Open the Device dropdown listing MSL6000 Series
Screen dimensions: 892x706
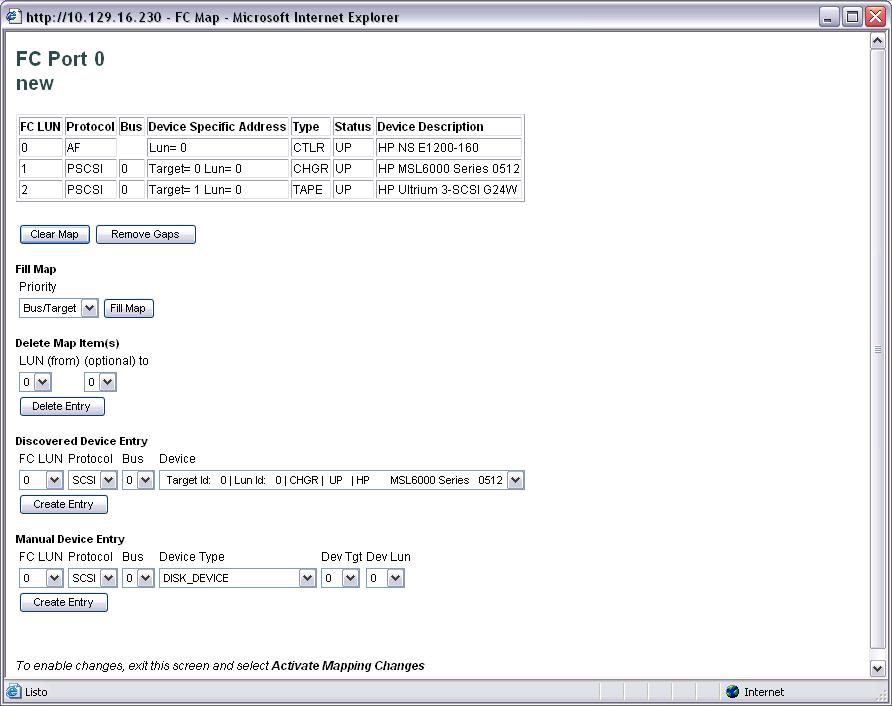(x=341, y=480)
